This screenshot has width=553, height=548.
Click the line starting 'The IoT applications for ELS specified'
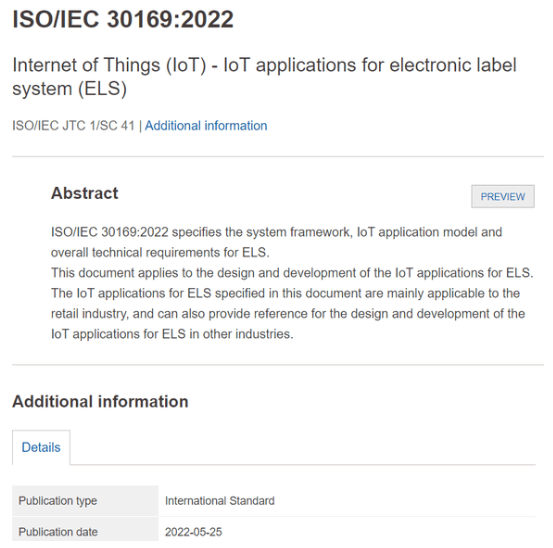click(285, 293)
